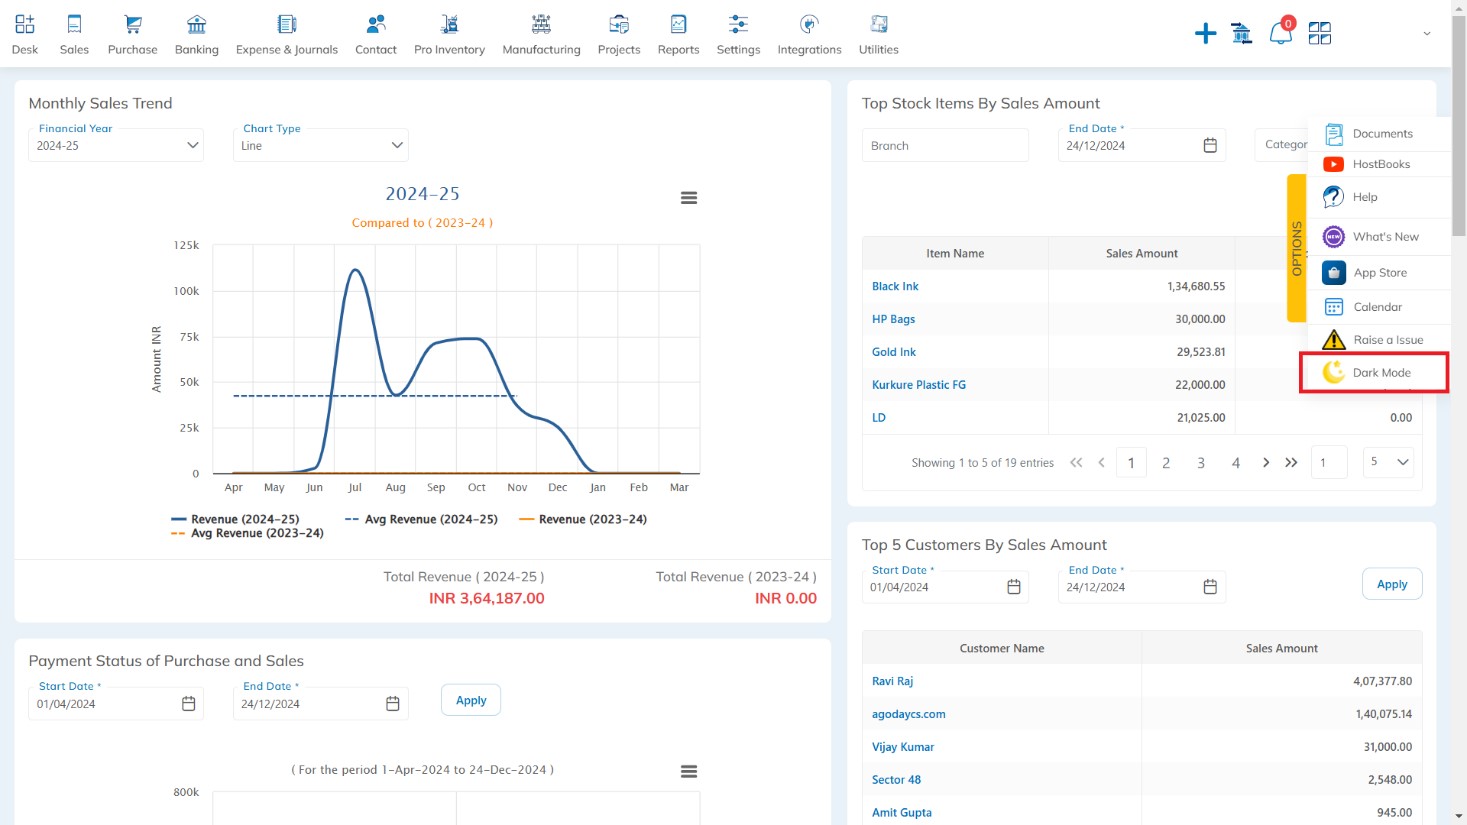The image size is (1467, 825).
Task: Open Calendar from options panel
Action: 1379,307
